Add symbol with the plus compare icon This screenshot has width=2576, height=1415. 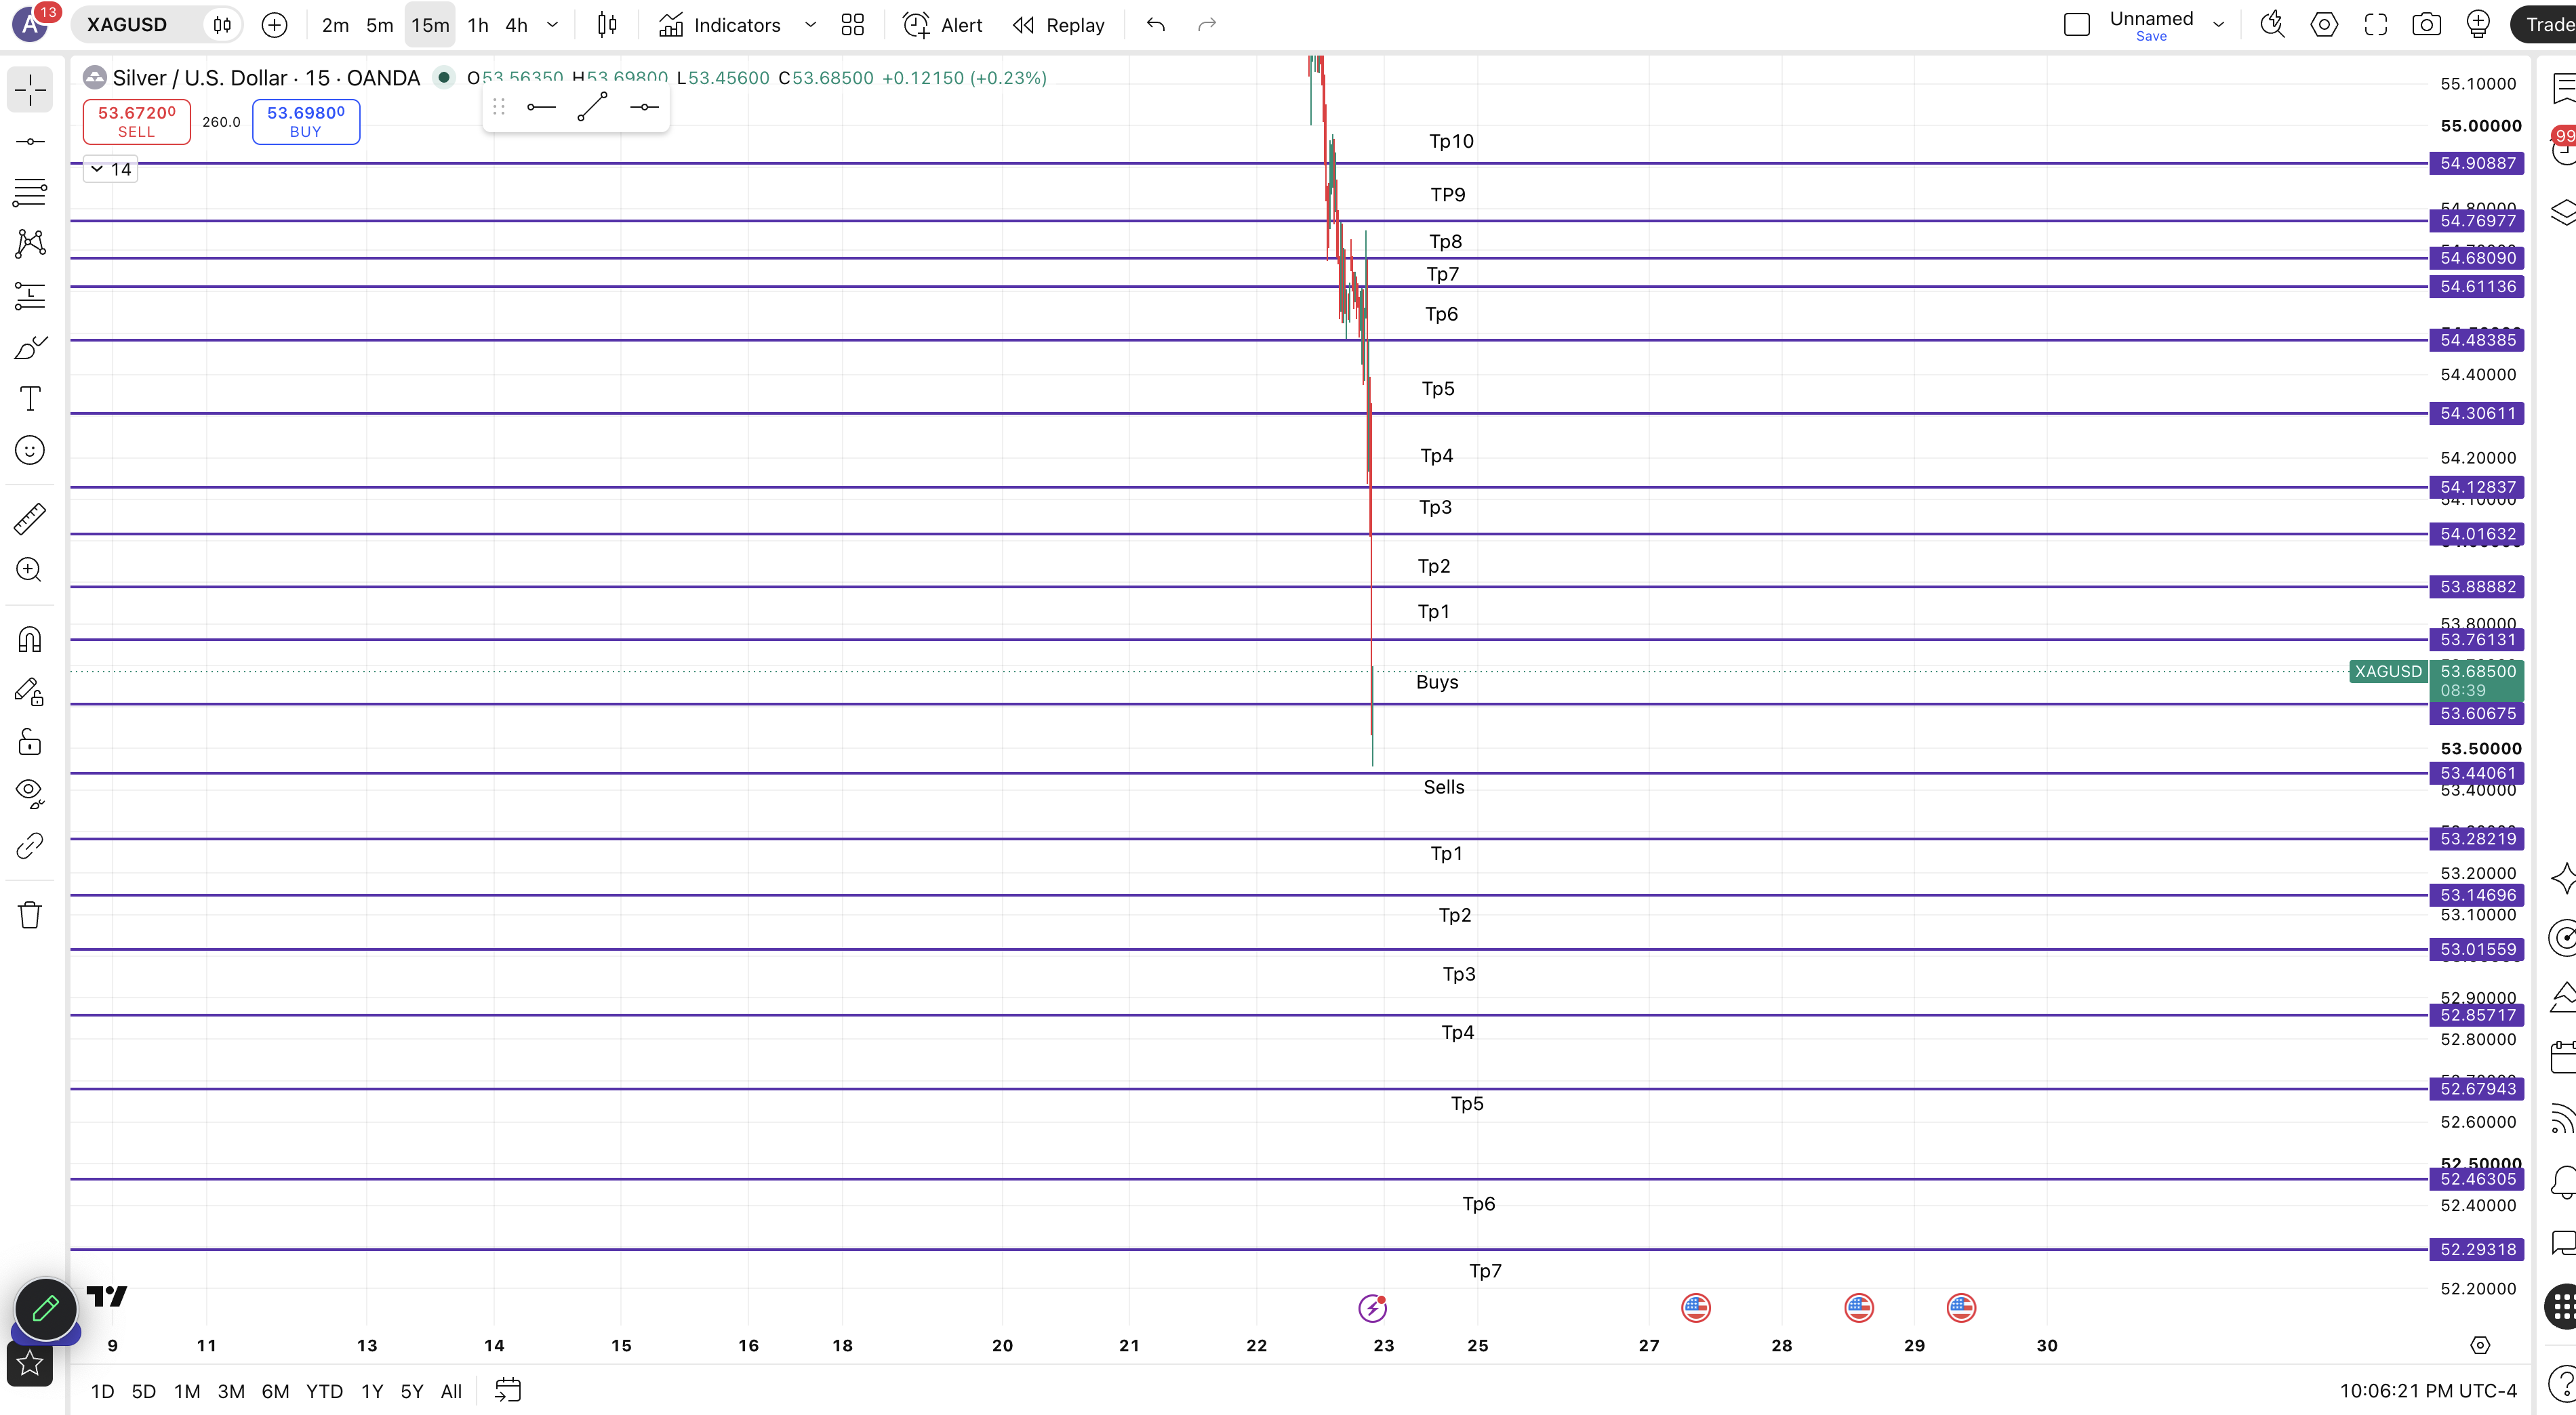[274, 25]
